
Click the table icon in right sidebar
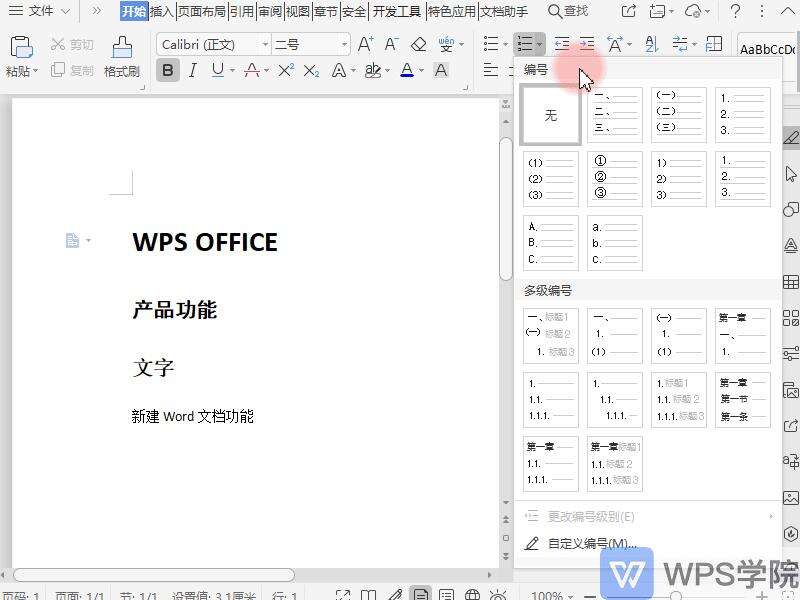(x=791, y=282)
